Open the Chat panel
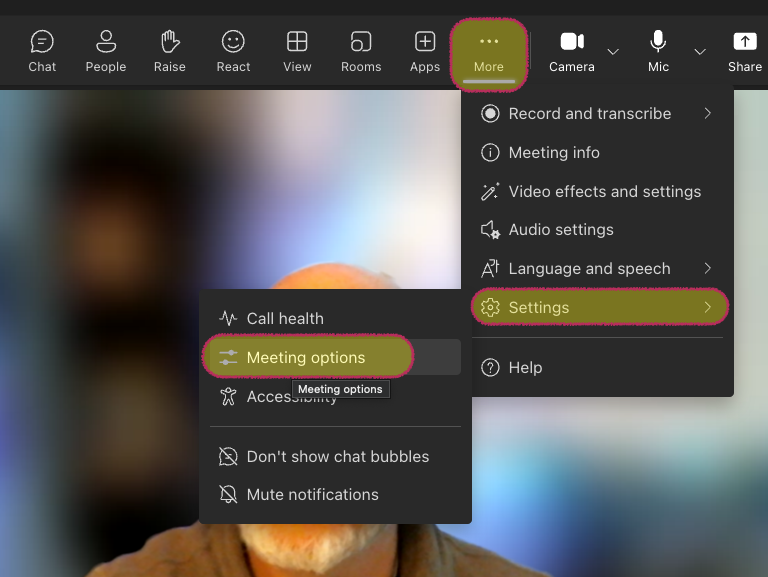Viewport: 768px width, 577px height. pos(42,51)
